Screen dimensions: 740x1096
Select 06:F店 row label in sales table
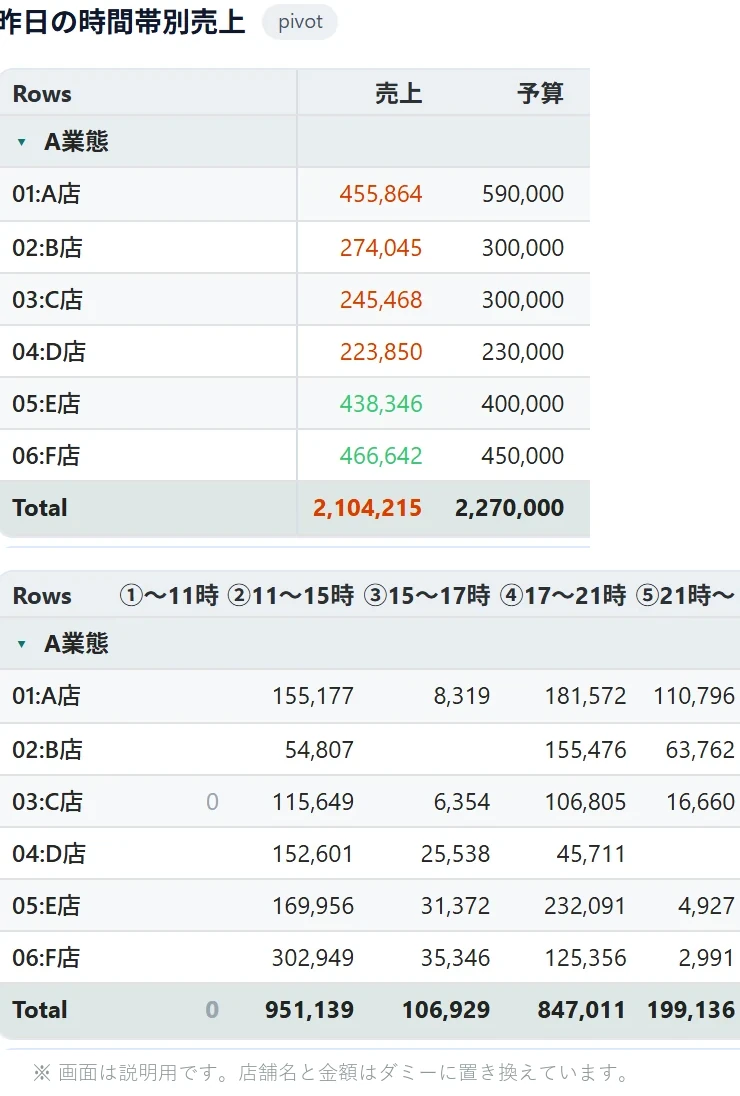(x=46, y=456)
